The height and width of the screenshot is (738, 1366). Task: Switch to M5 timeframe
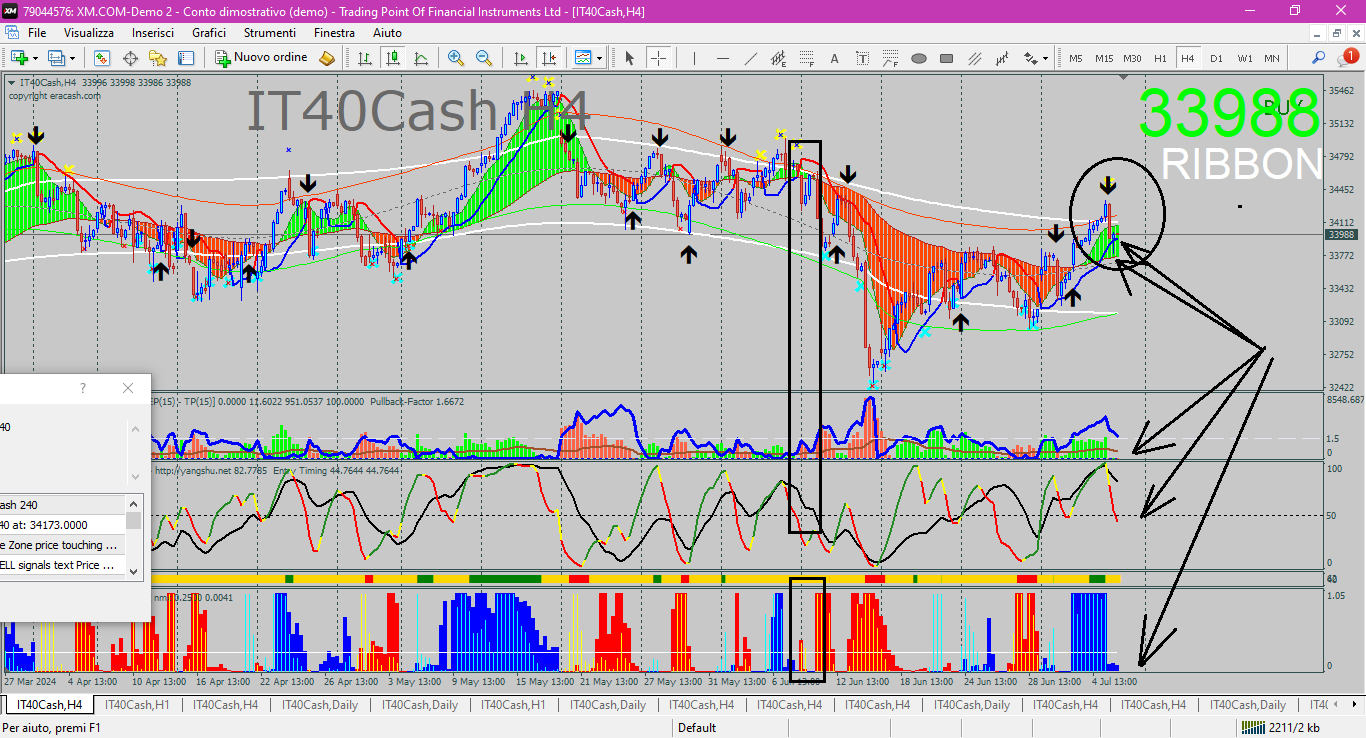(1076, 58)
